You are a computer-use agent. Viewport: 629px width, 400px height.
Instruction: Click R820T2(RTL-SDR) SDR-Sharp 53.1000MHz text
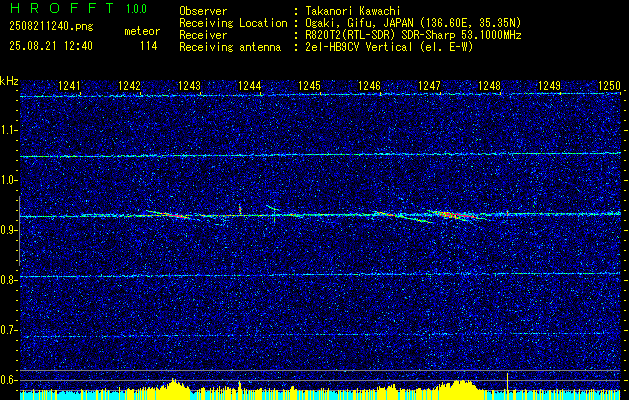tap(413, 35)
